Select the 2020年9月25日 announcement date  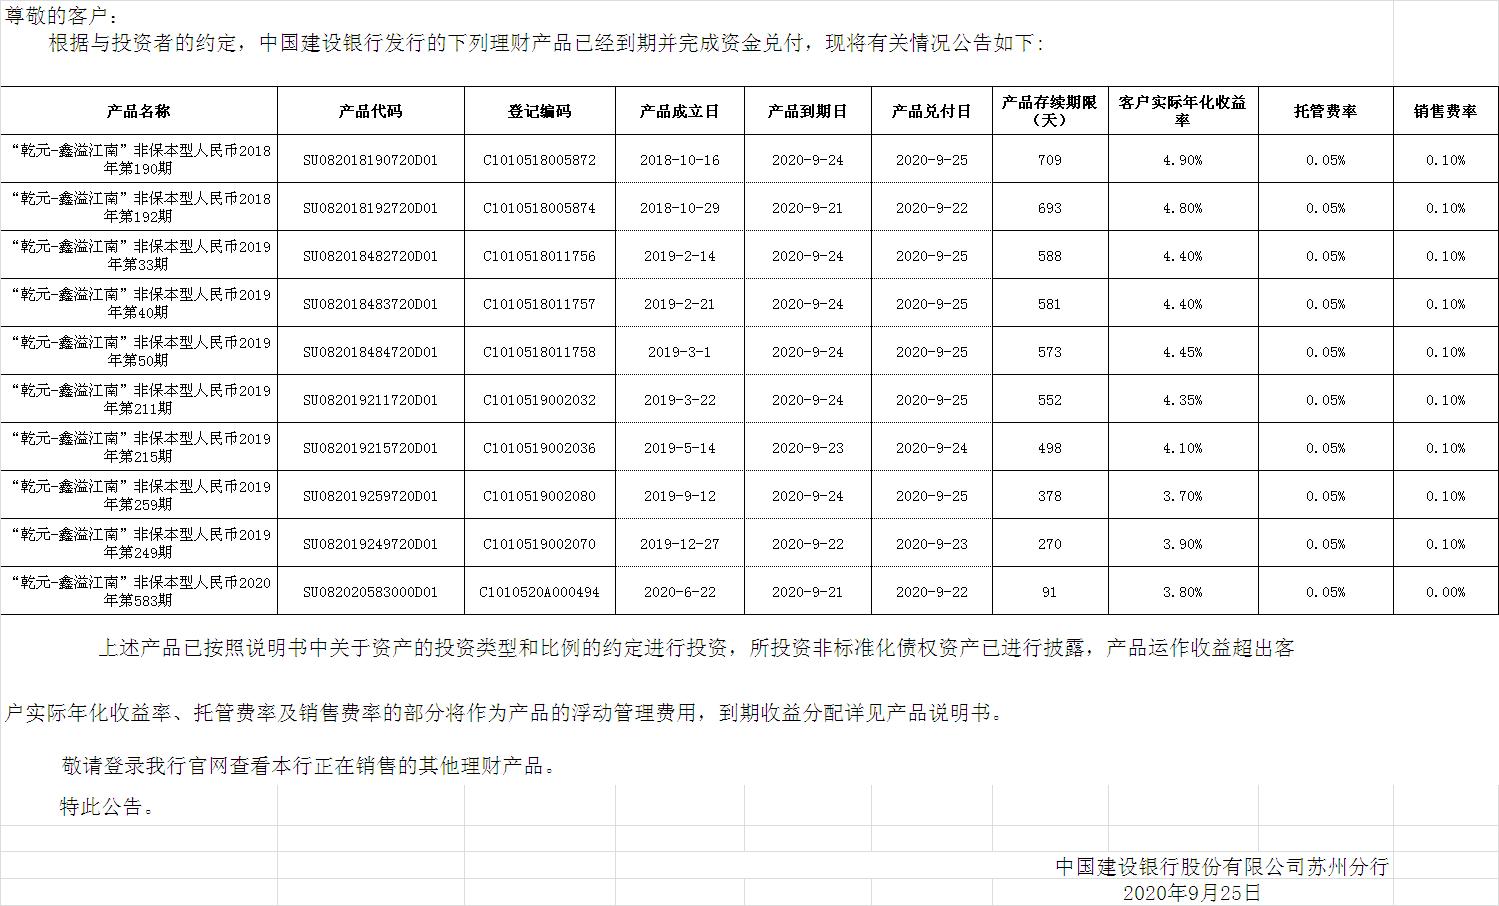pyautogui.click(x=1192, y=893)
